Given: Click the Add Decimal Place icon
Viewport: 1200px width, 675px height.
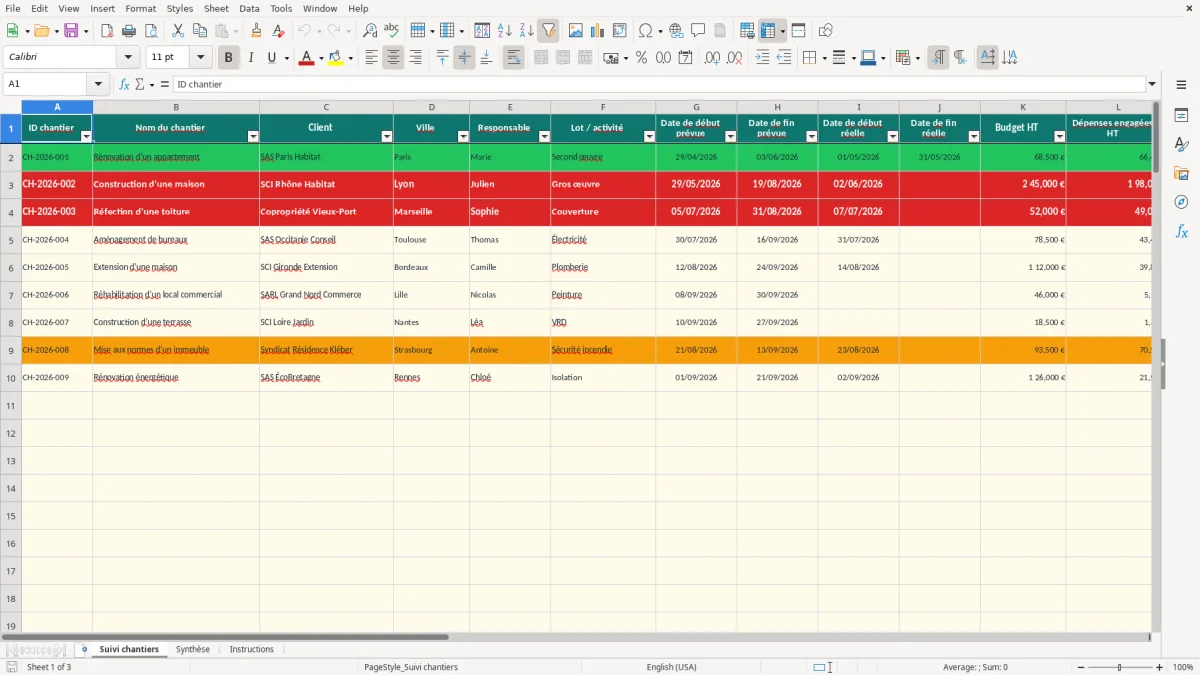Looking at the screenshot, I should [x=712, y=58].
